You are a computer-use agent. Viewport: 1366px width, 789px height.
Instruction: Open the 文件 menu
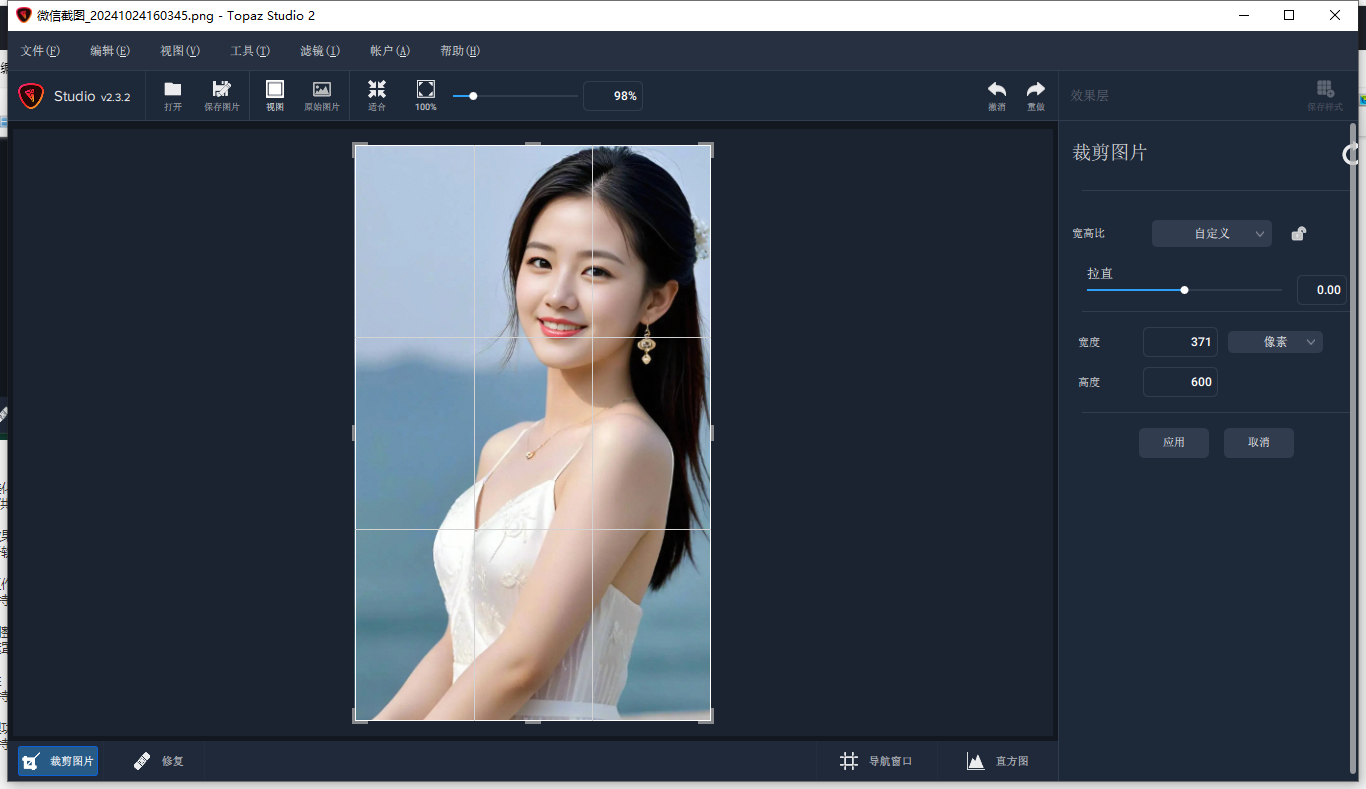[40, 51]
